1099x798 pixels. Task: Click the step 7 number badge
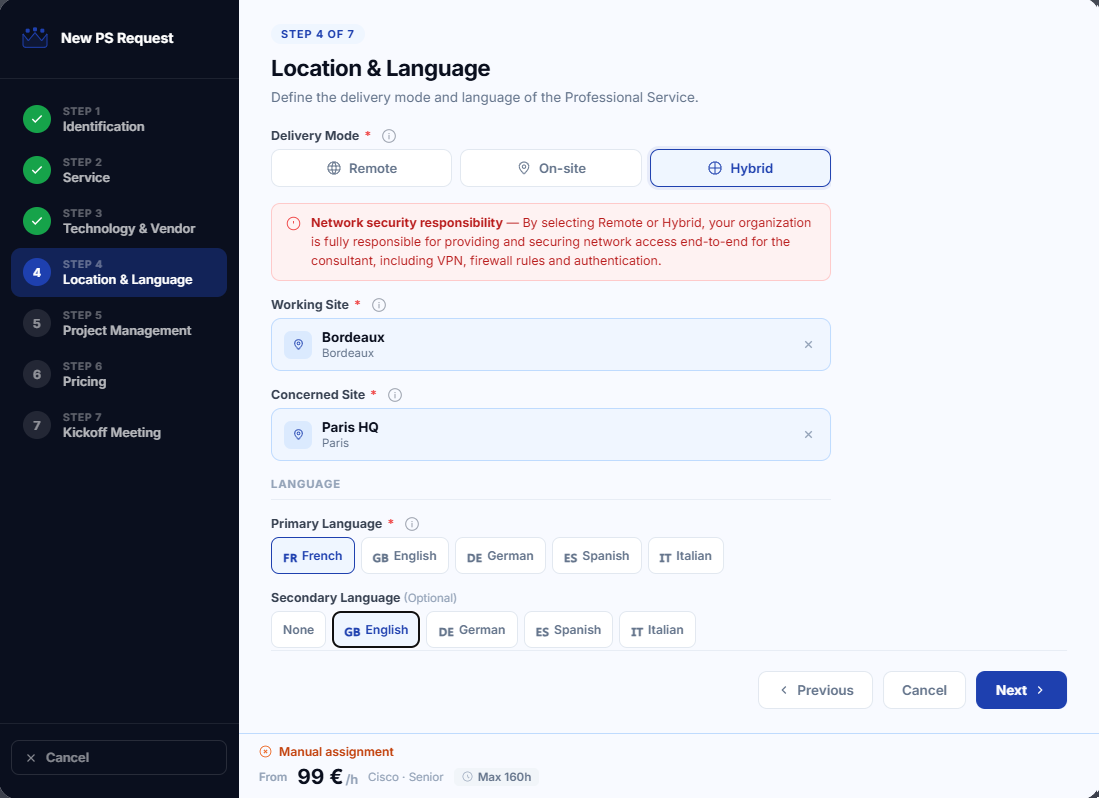[x=37, y=426]
